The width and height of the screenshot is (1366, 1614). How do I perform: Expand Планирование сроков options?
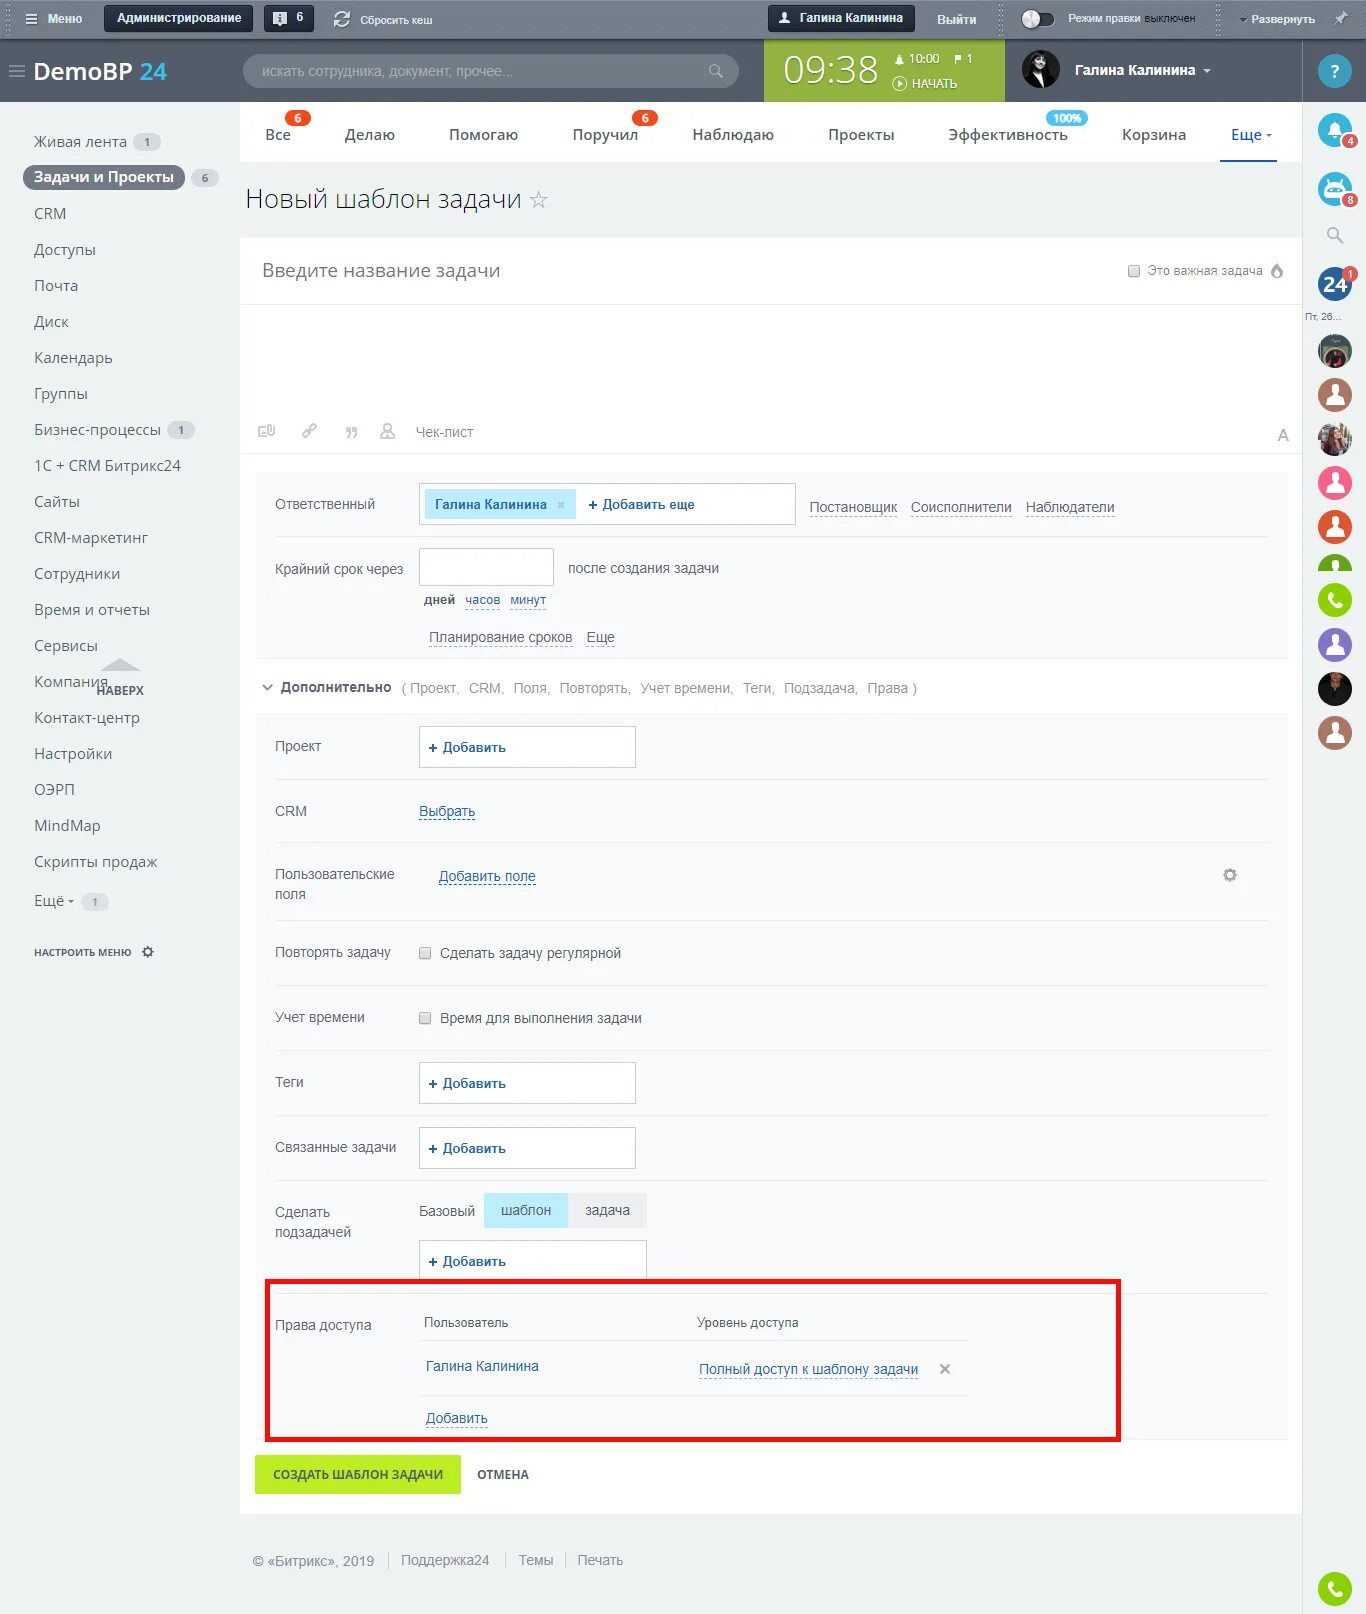pos(500,637)
